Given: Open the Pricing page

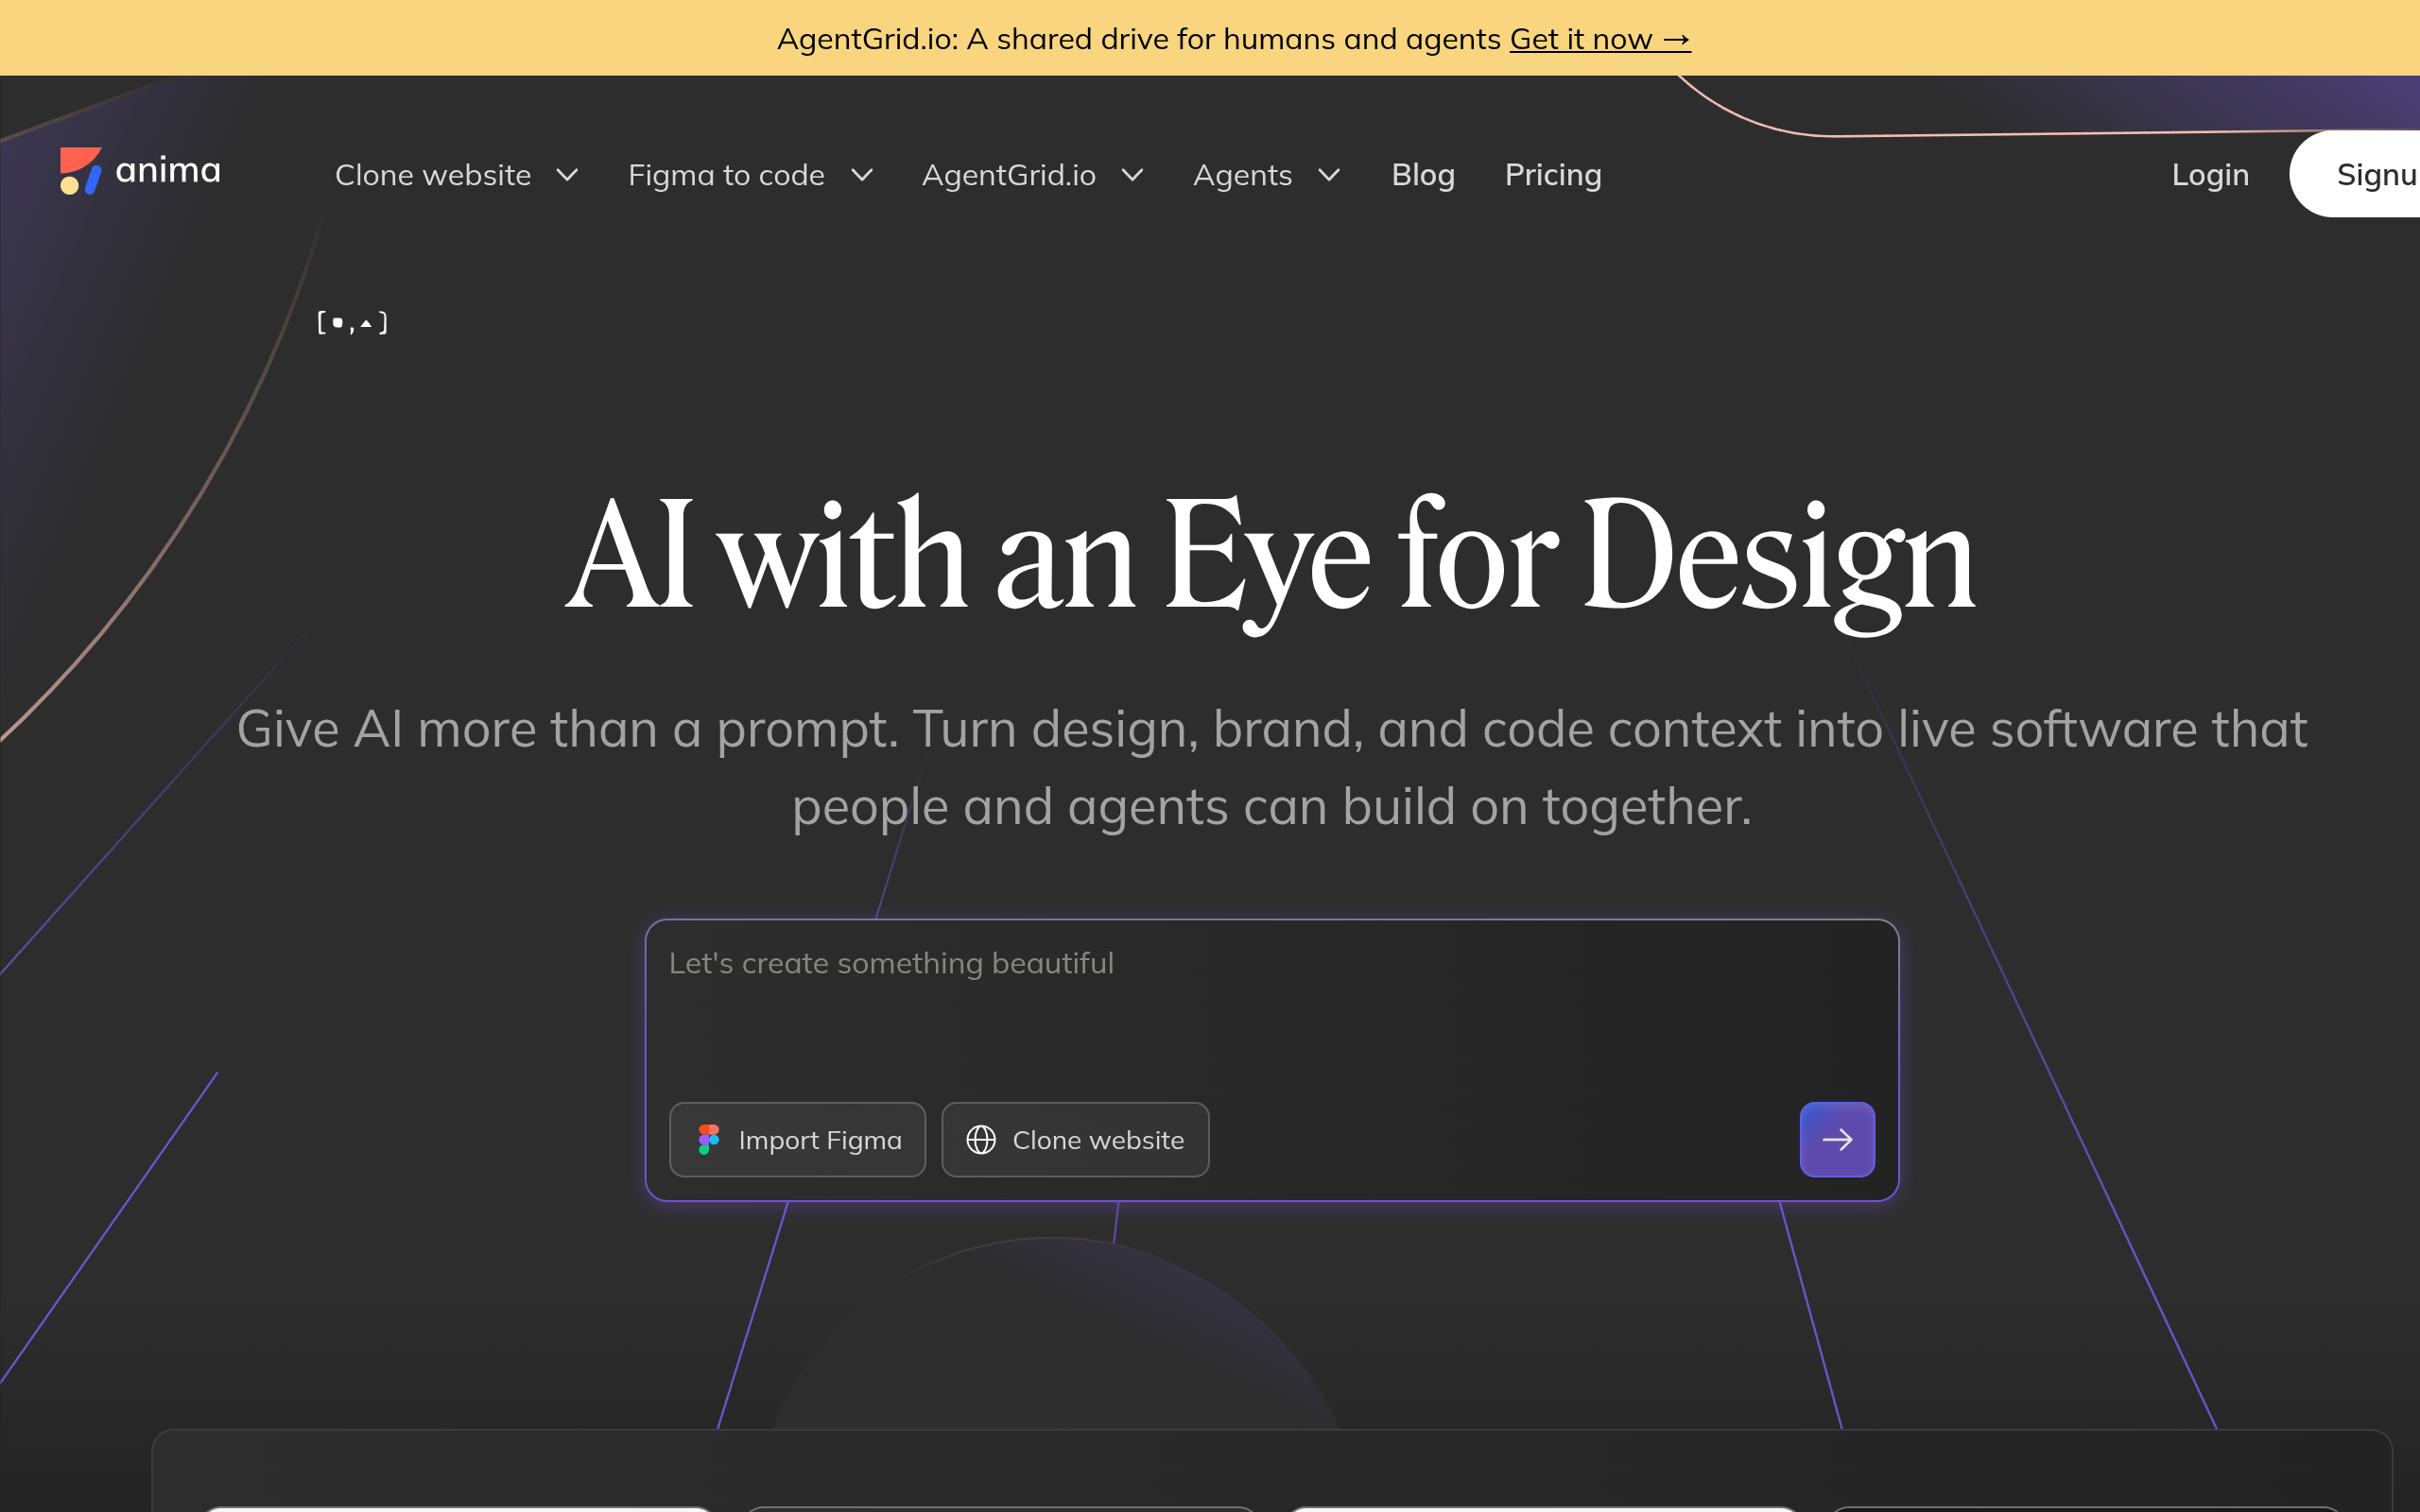Looking at the screenshot, I should tap(1553, 175).
